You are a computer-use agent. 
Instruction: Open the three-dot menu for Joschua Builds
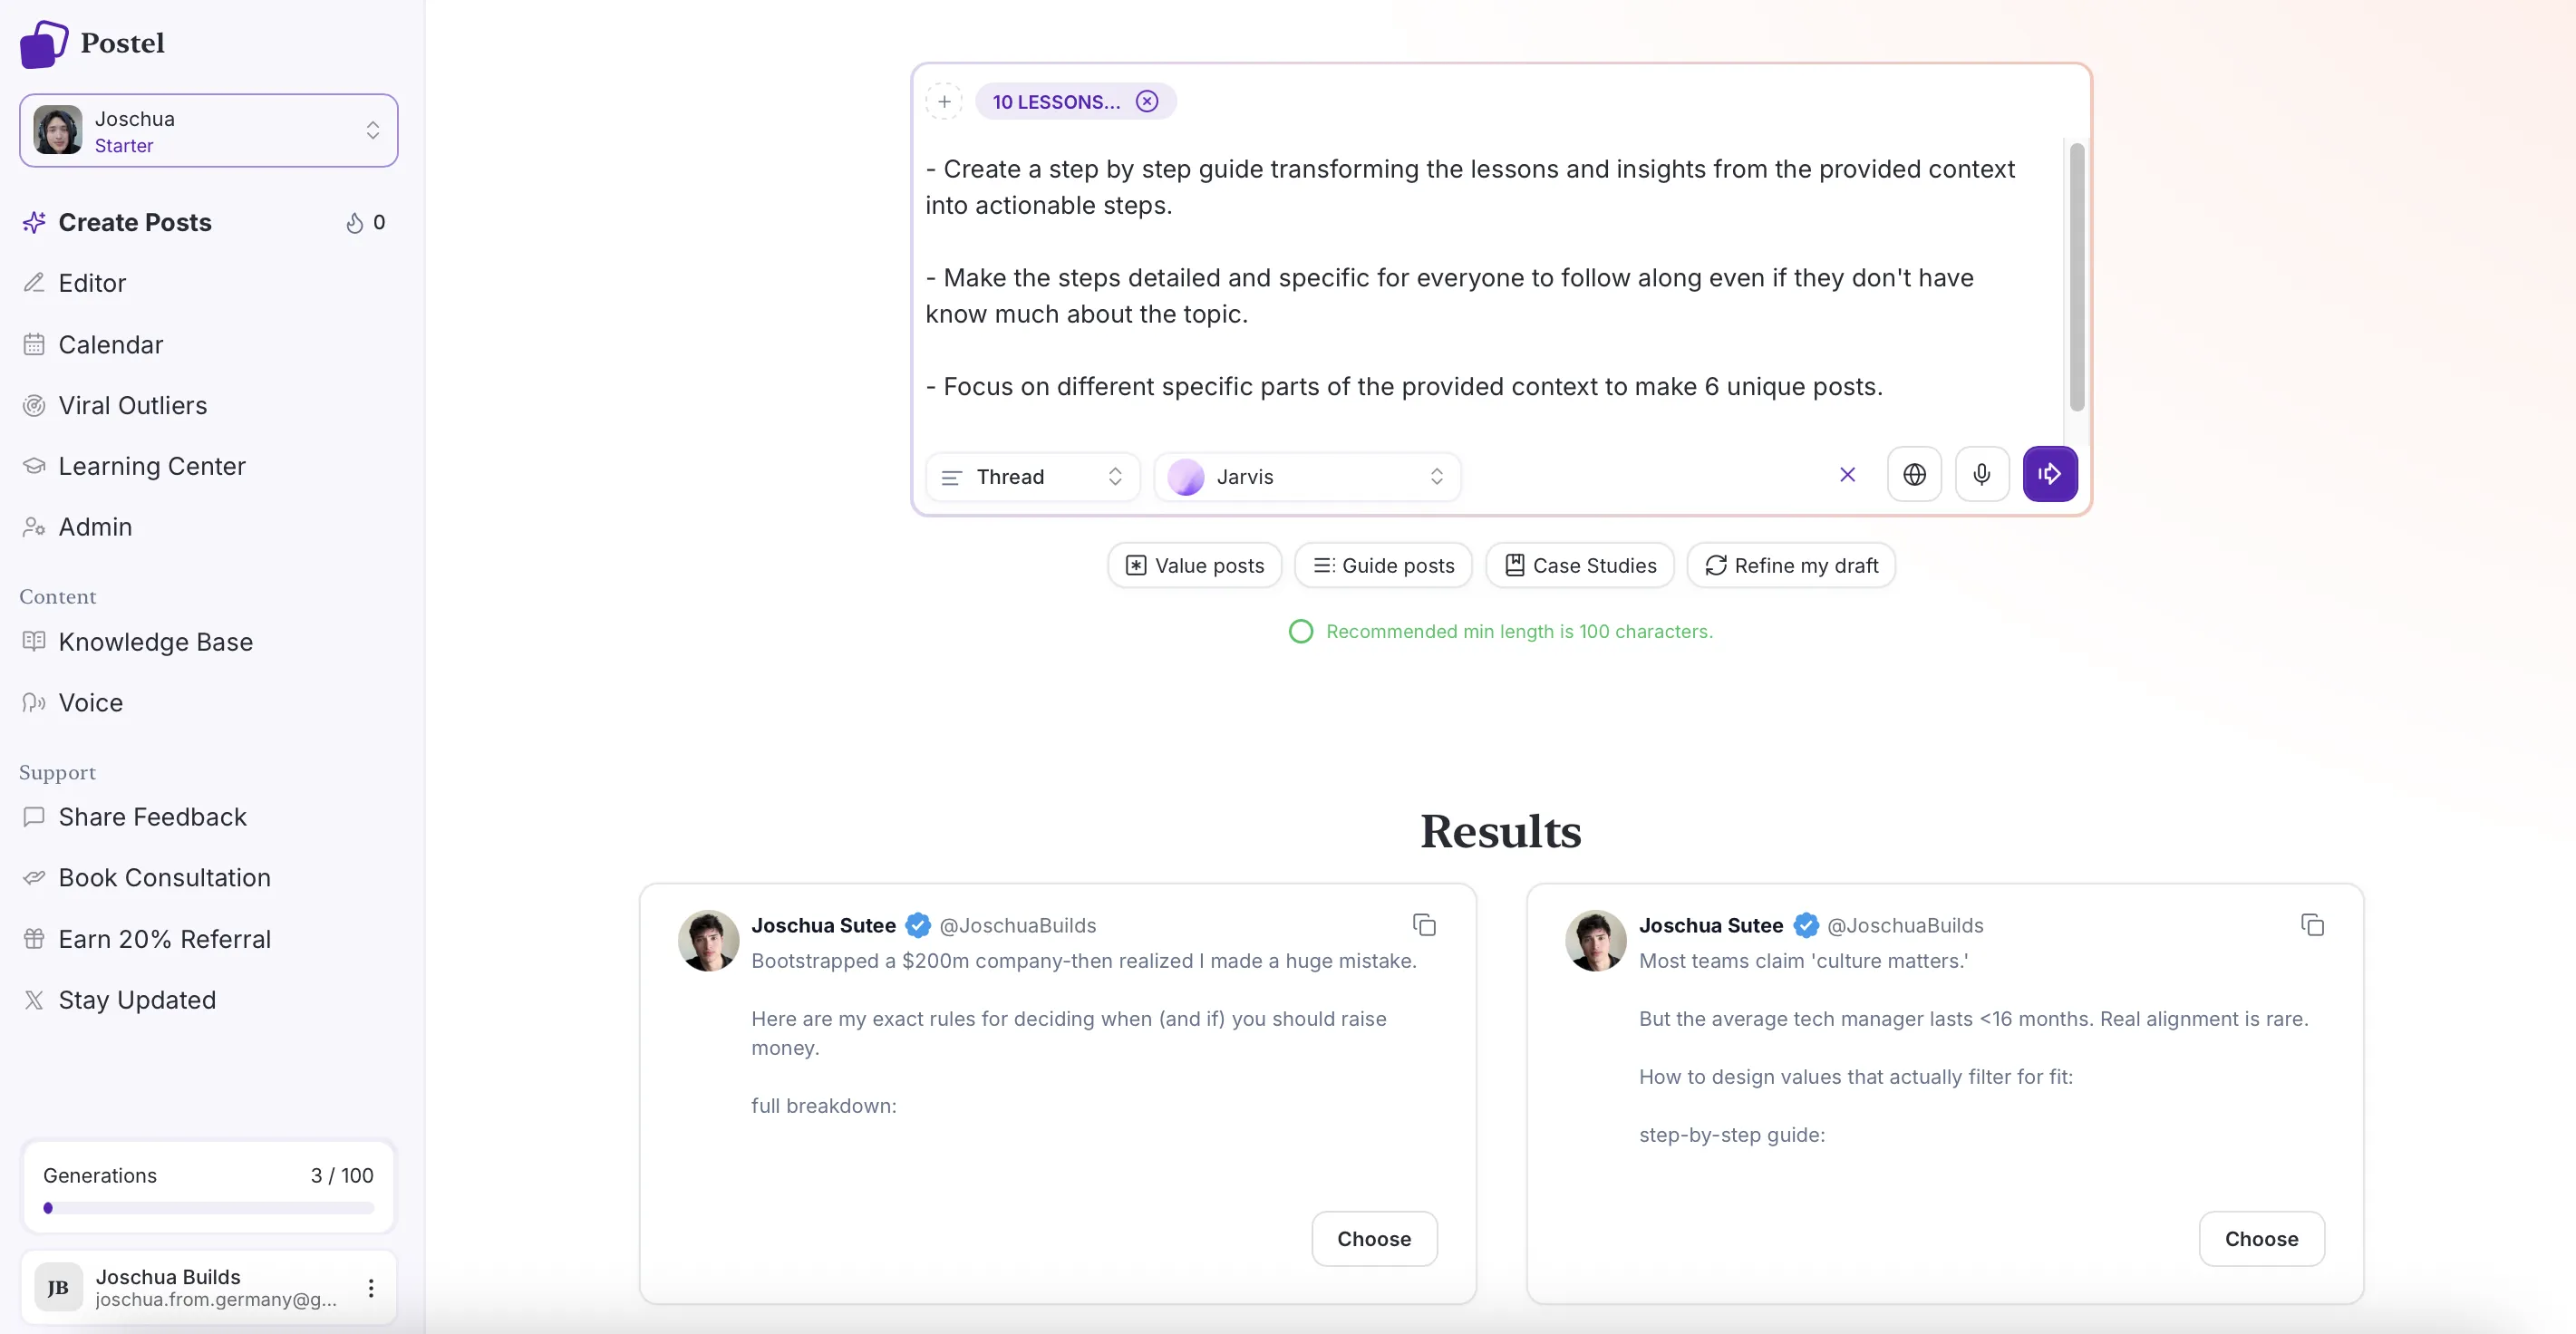click(x=371, y=1287)
